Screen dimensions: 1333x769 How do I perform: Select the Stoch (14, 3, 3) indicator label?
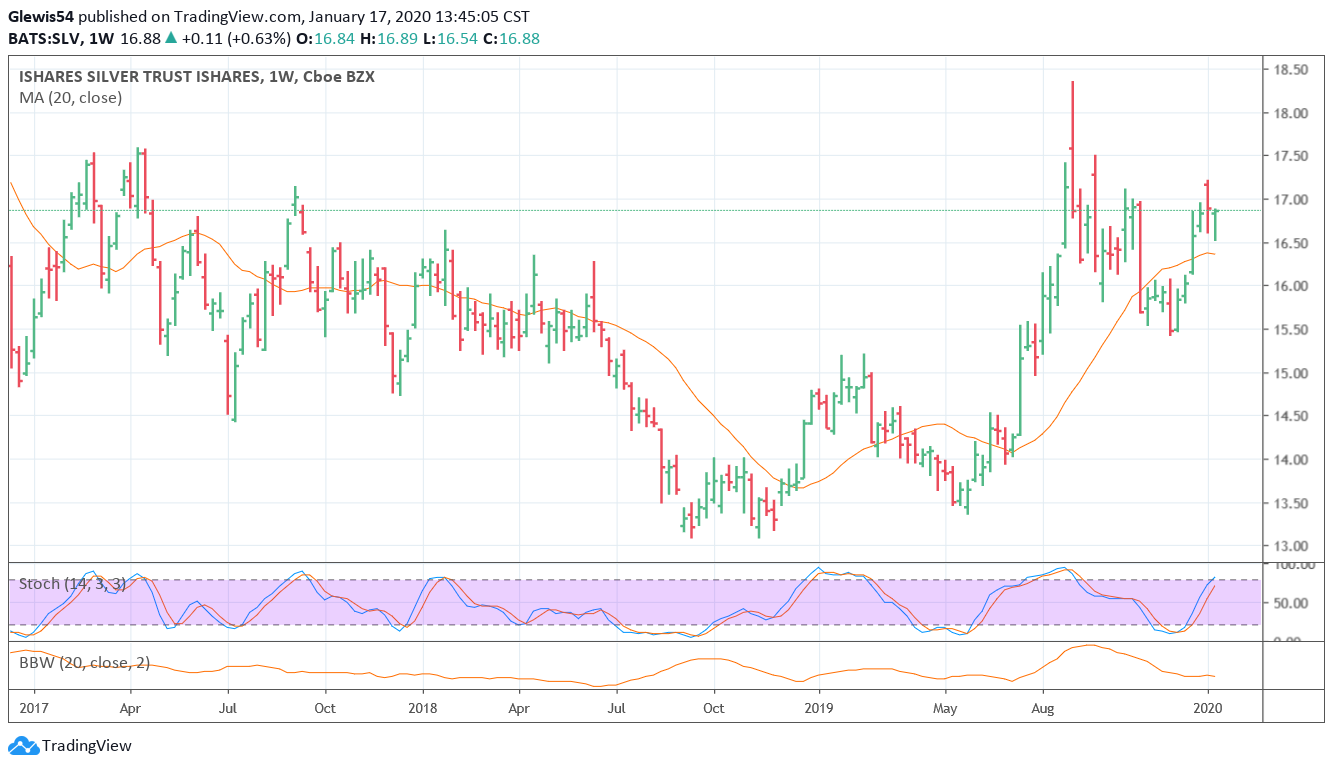click(x=72, y=584)
